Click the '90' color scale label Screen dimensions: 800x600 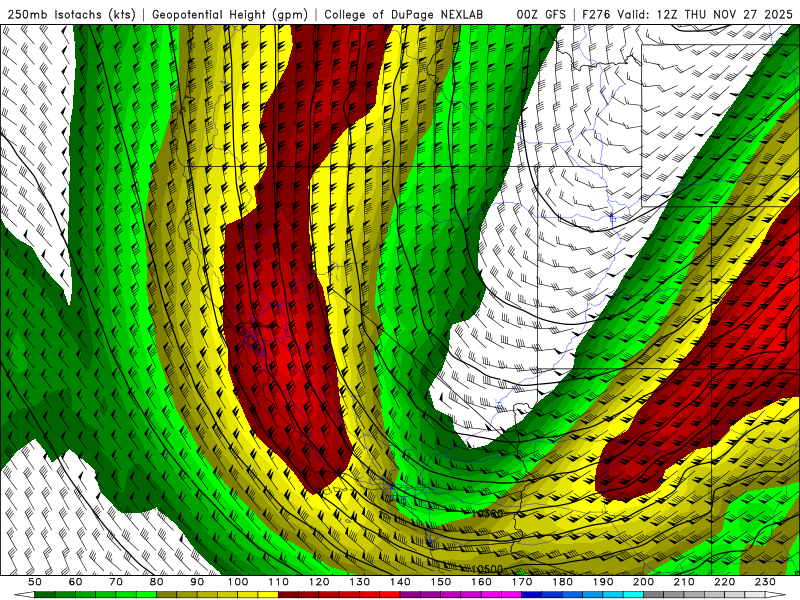click(197, 582)
